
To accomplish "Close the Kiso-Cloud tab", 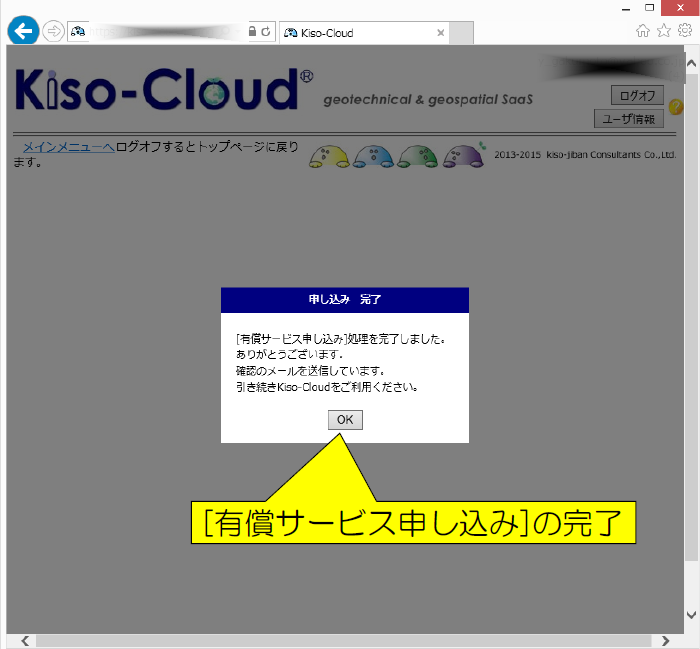I will [x=441, y=33].
